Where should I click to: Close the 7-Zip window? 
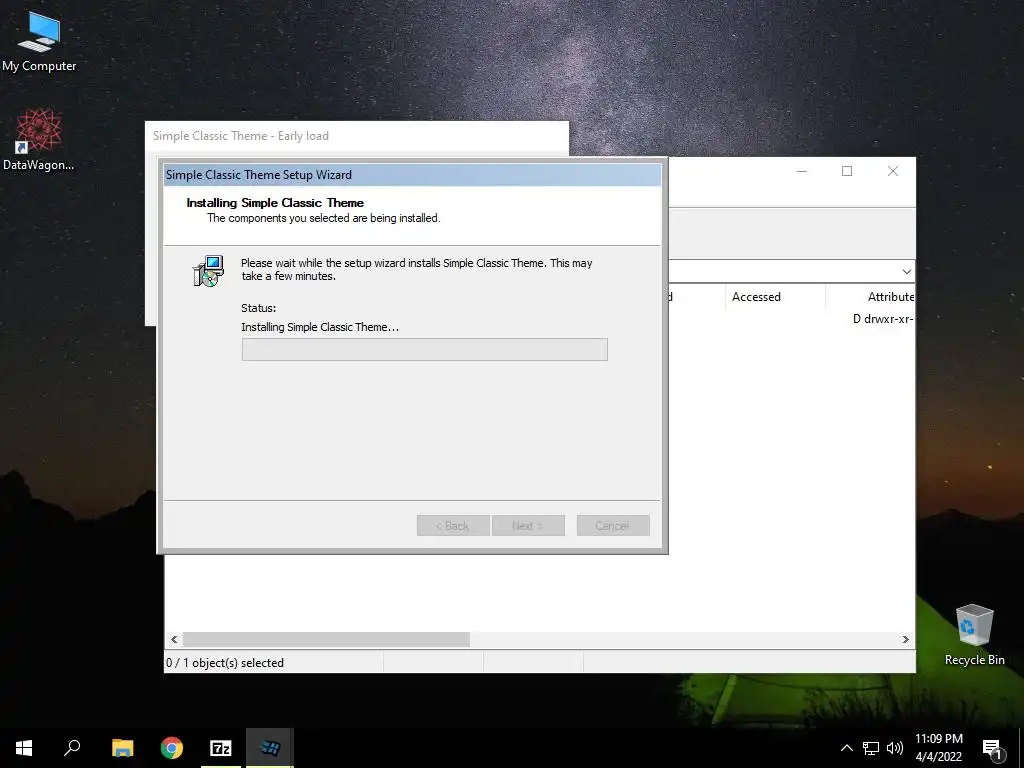893,171
